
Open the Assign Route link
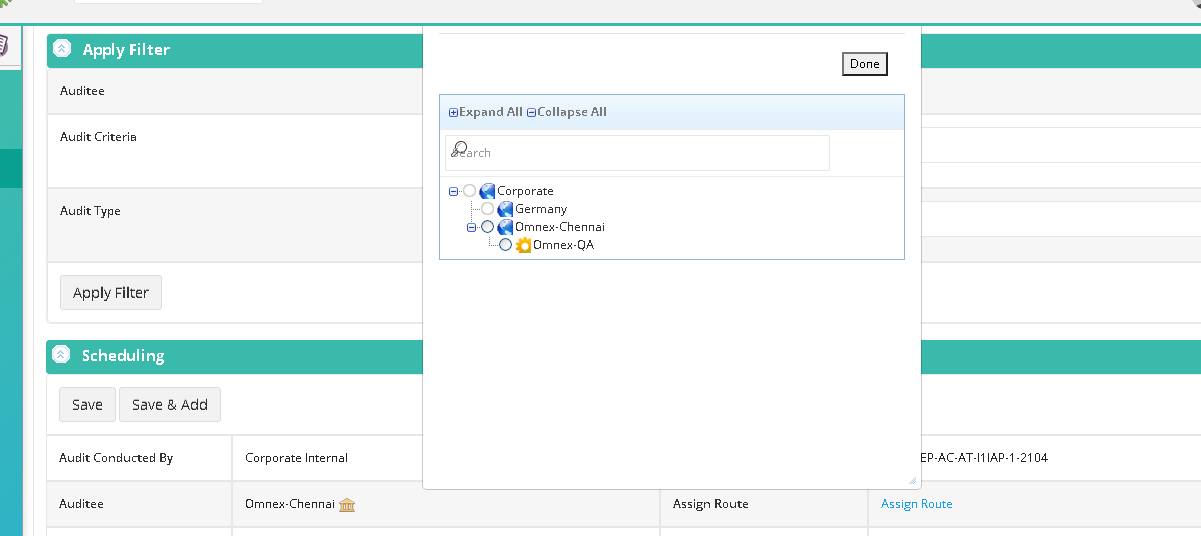(916, 504)
